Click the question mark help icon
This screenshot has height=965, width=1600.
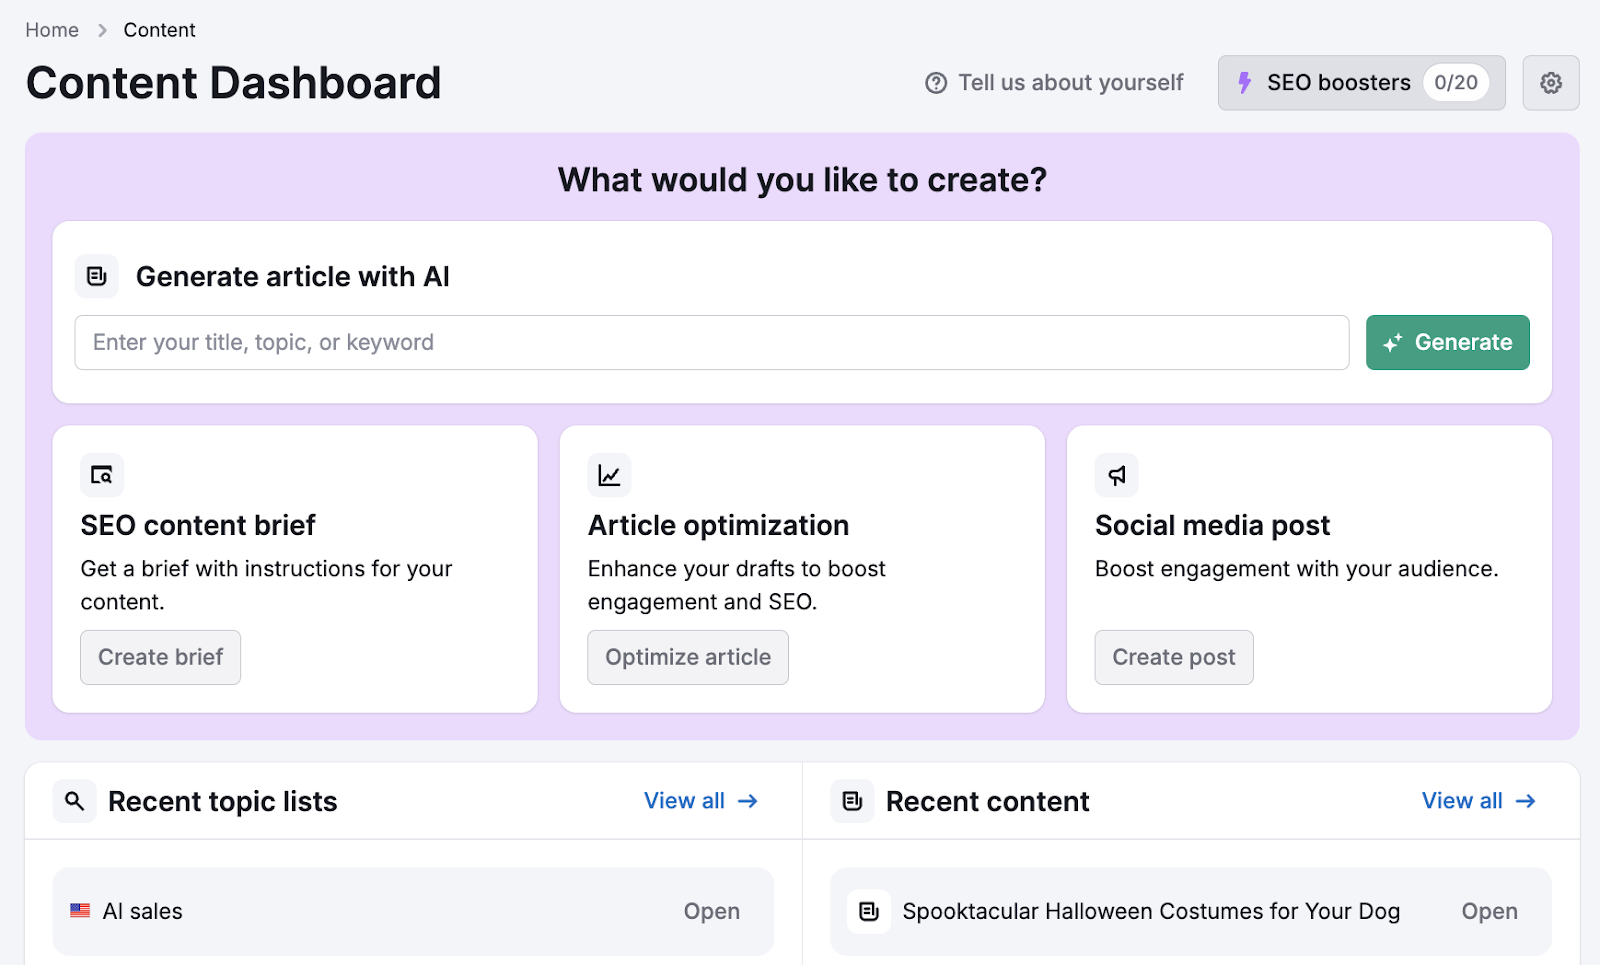pos(934,83)
